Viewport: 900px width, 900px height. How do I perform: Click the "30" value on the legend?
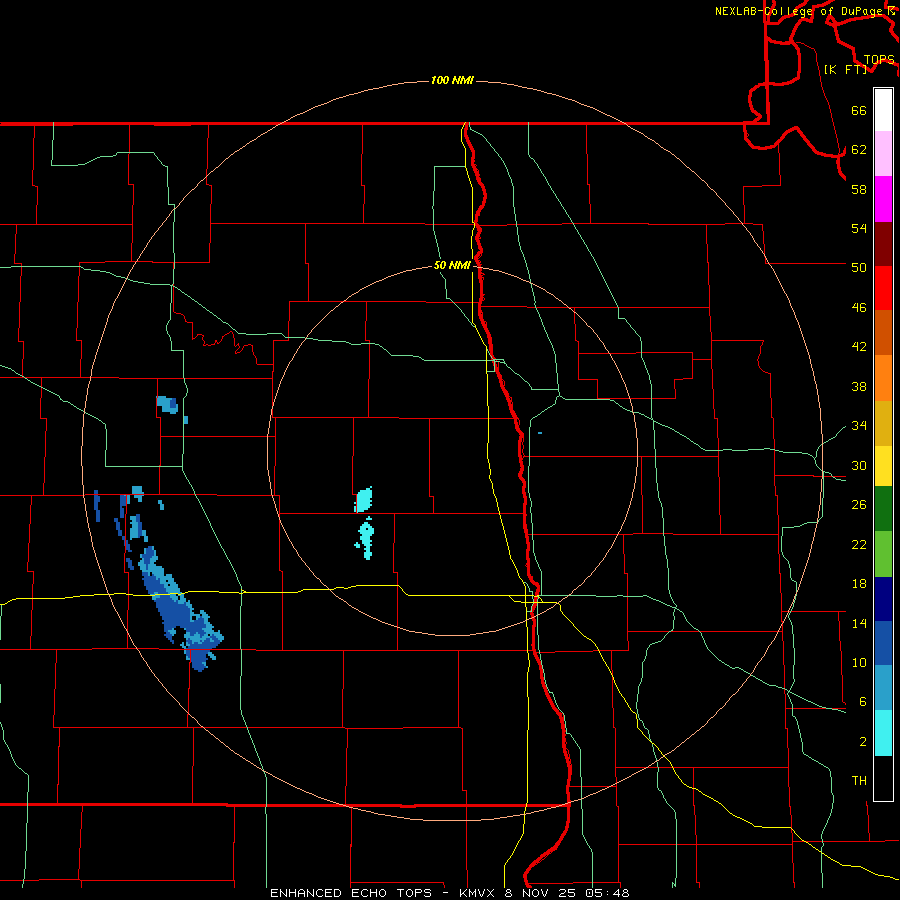click(x=859, y=465)
